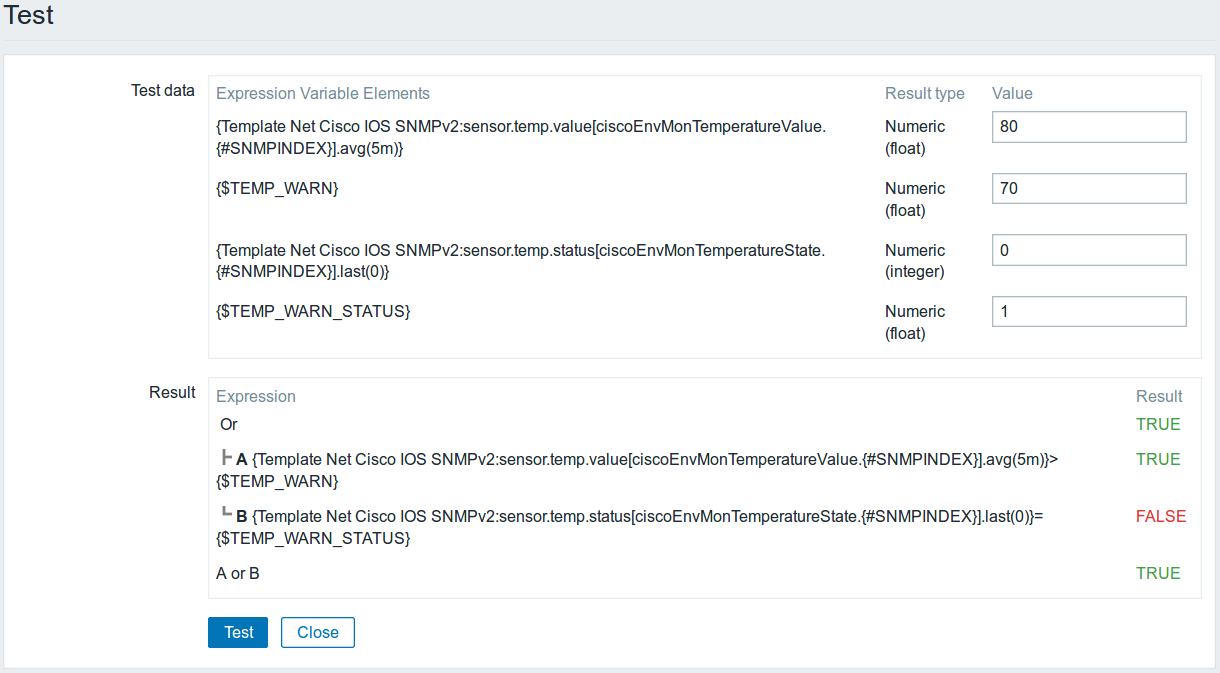This screenshot has width=1220, height=673.
Task: Edit the avg(5m) temperature value field showing 80
Action: (x=1089, y=127)
